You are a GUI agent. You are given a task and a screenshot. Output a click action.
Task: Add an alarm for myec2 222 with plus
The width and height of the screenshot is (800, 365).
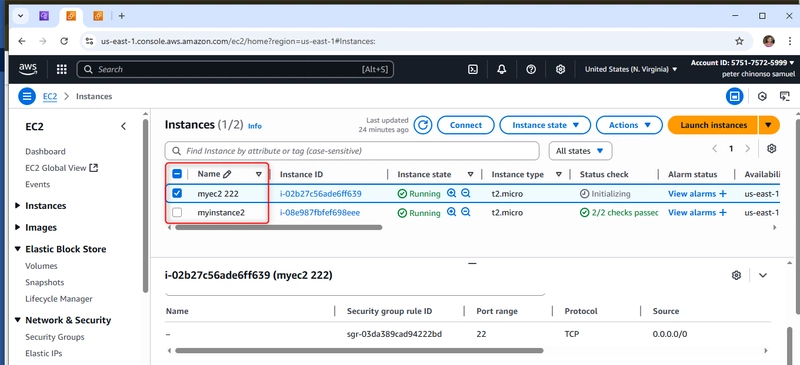pos(722,193)
